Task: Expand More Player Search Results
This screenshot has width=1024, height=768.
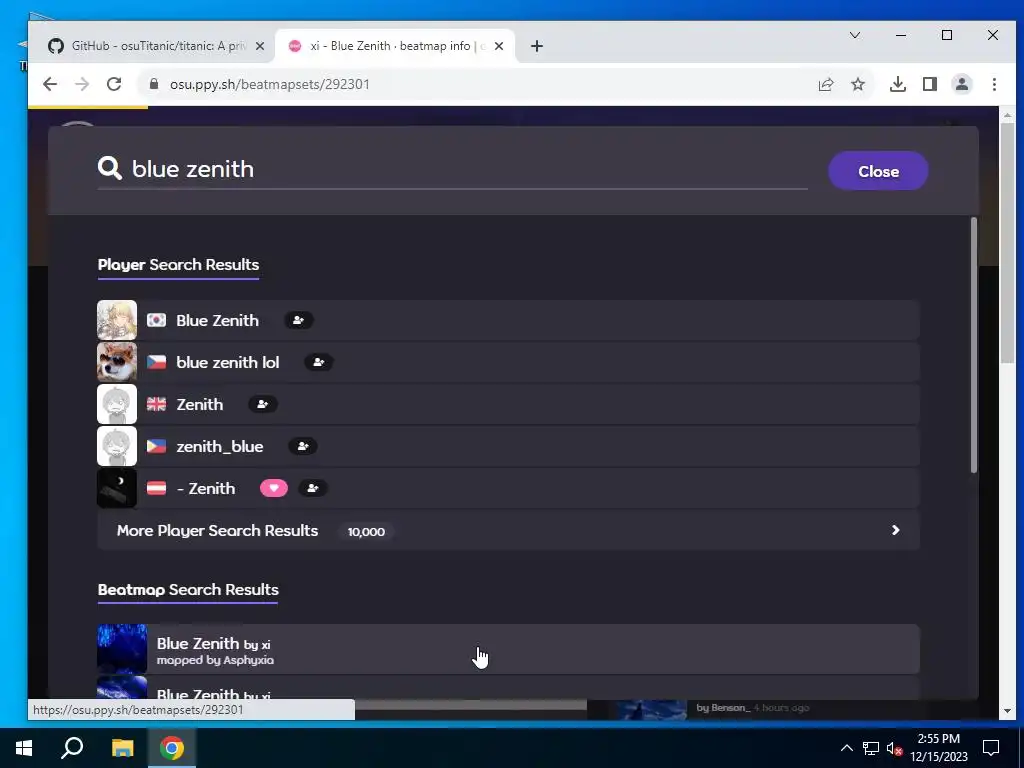Action: (x=508, y=531)
